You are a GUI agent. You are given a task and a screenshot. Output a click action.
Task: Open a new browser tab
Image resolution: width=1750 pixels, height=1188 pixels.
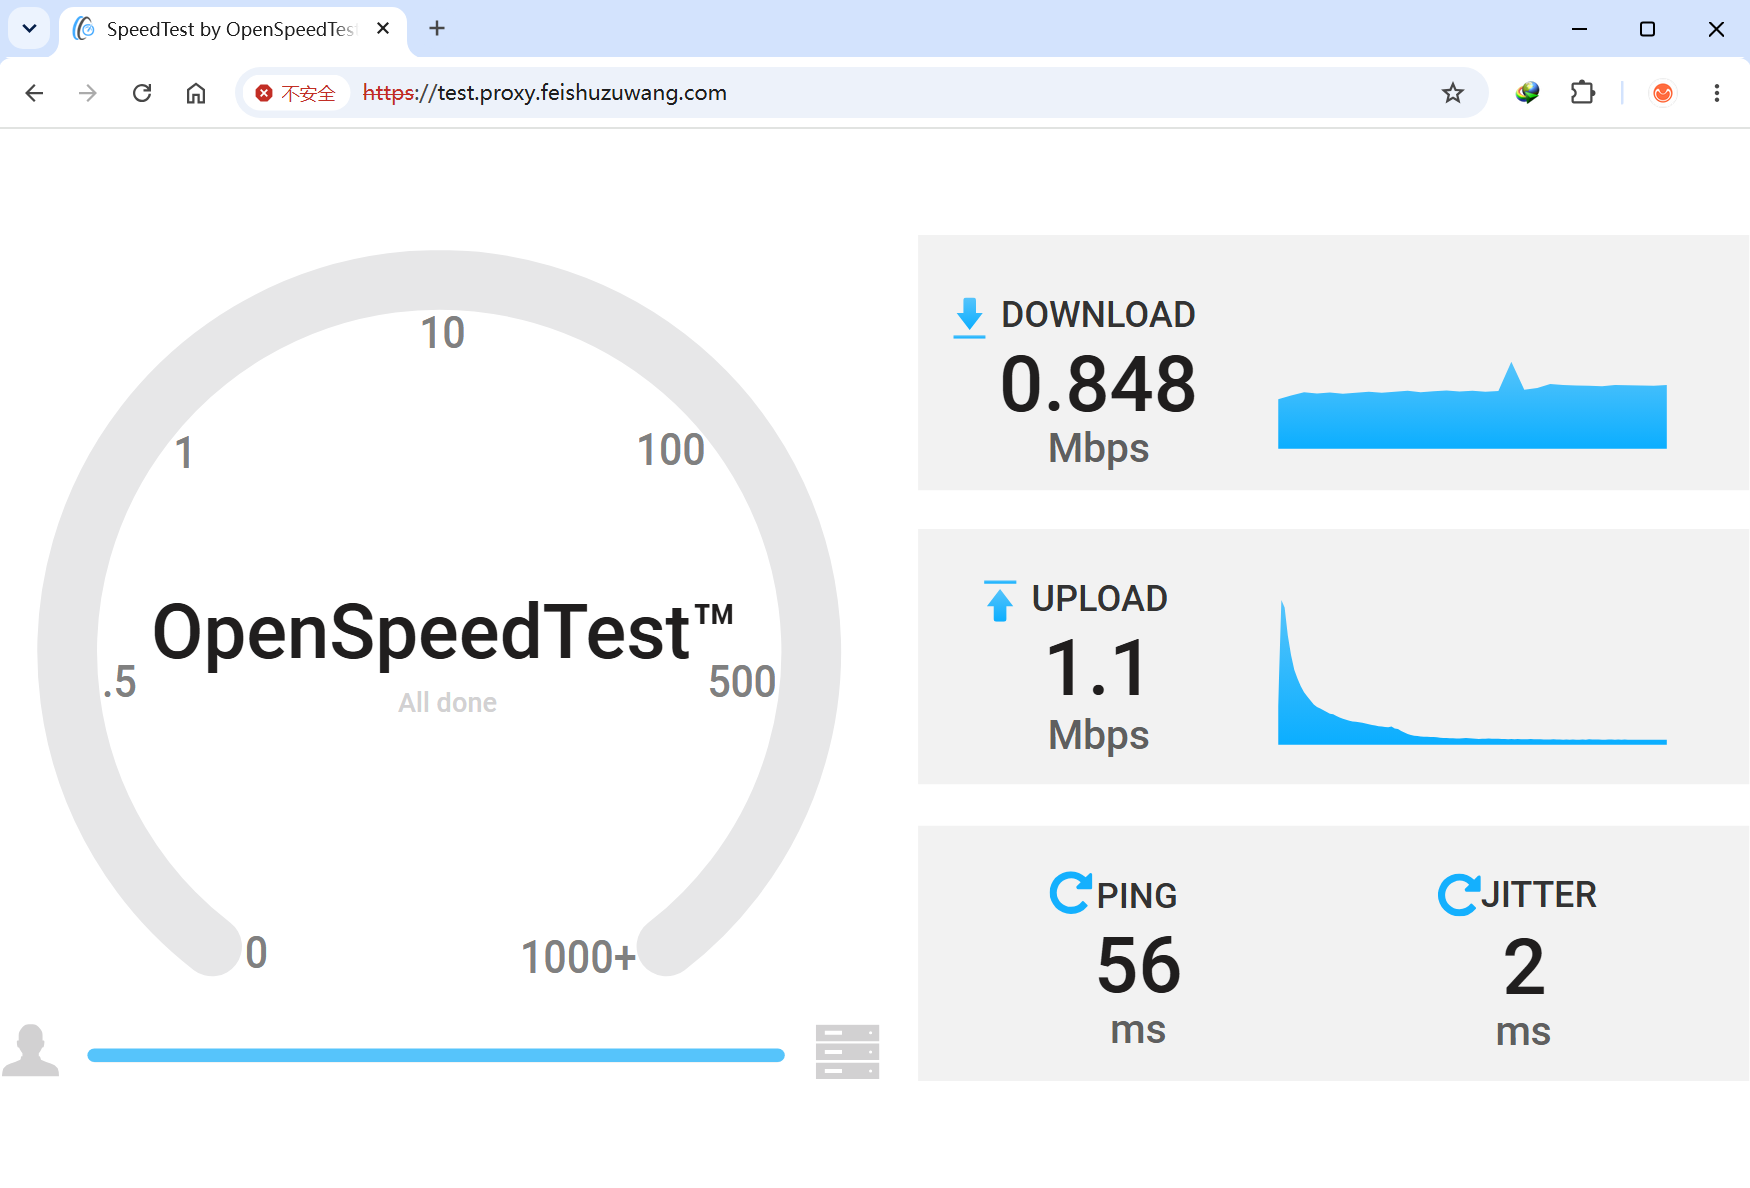point(437,29)
